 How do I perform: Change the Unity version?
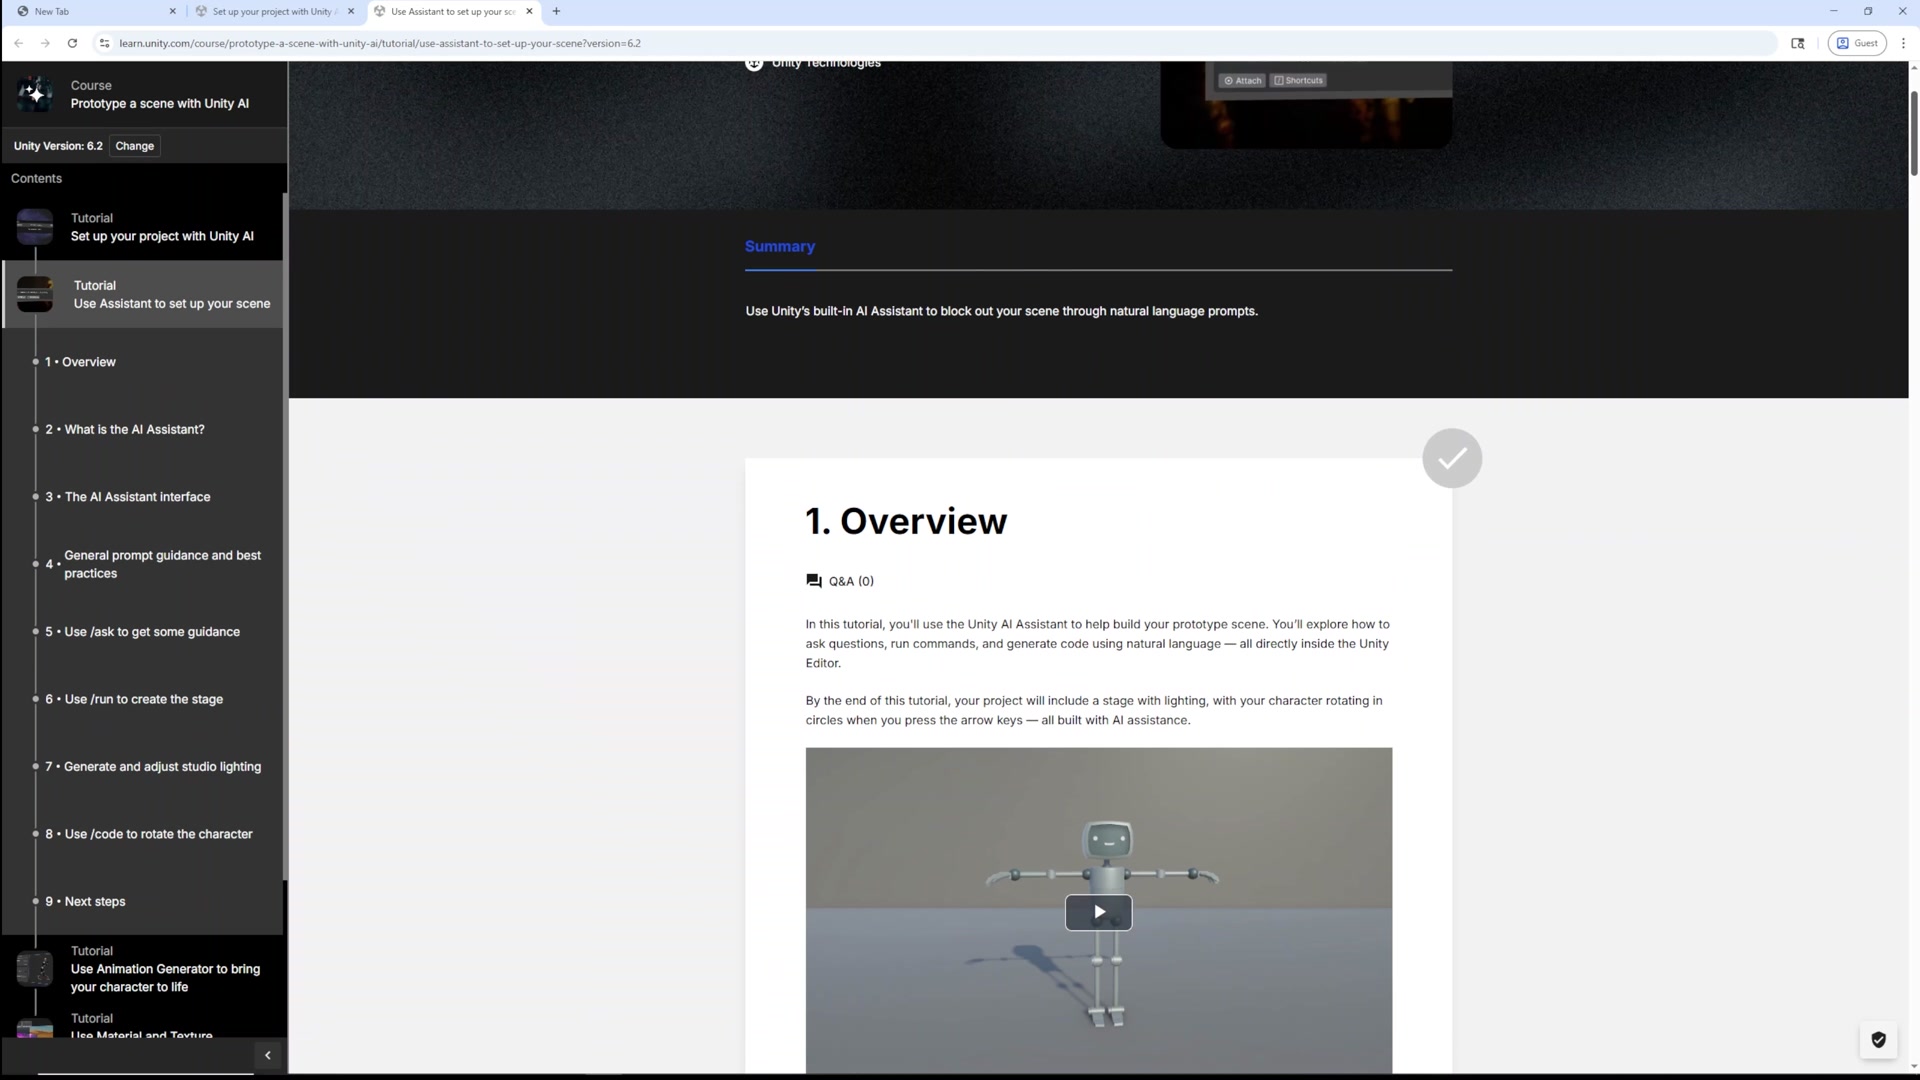tap(135, 146)
